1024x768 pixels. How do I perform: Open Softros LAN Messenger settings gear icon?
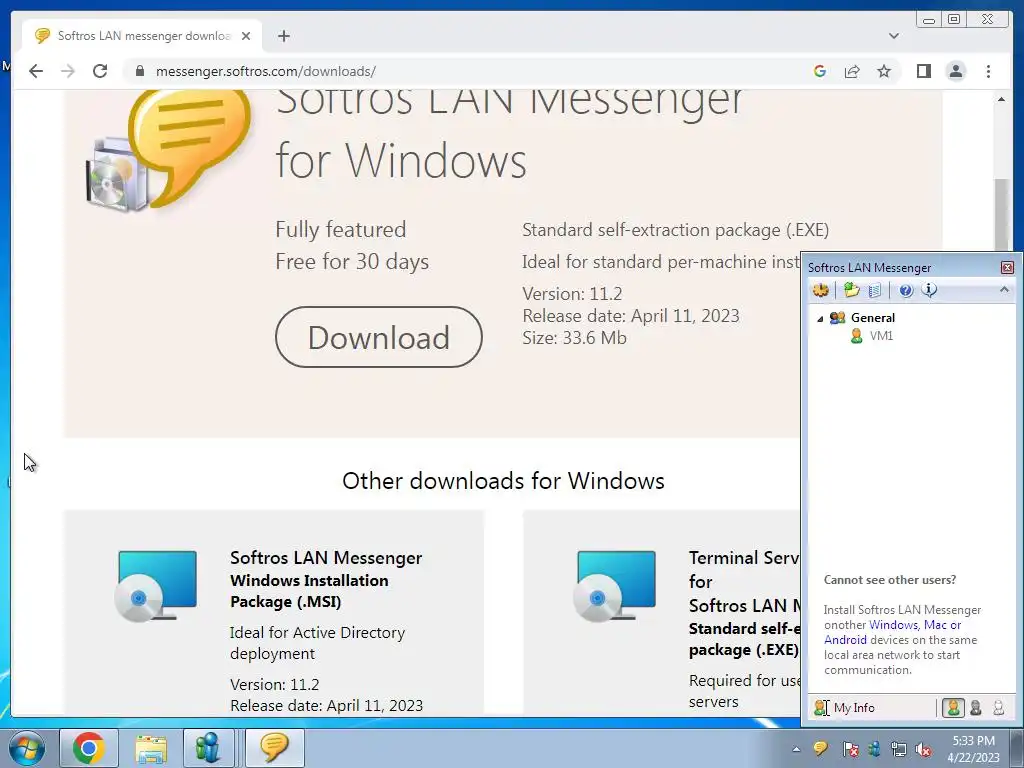(821, 290)
